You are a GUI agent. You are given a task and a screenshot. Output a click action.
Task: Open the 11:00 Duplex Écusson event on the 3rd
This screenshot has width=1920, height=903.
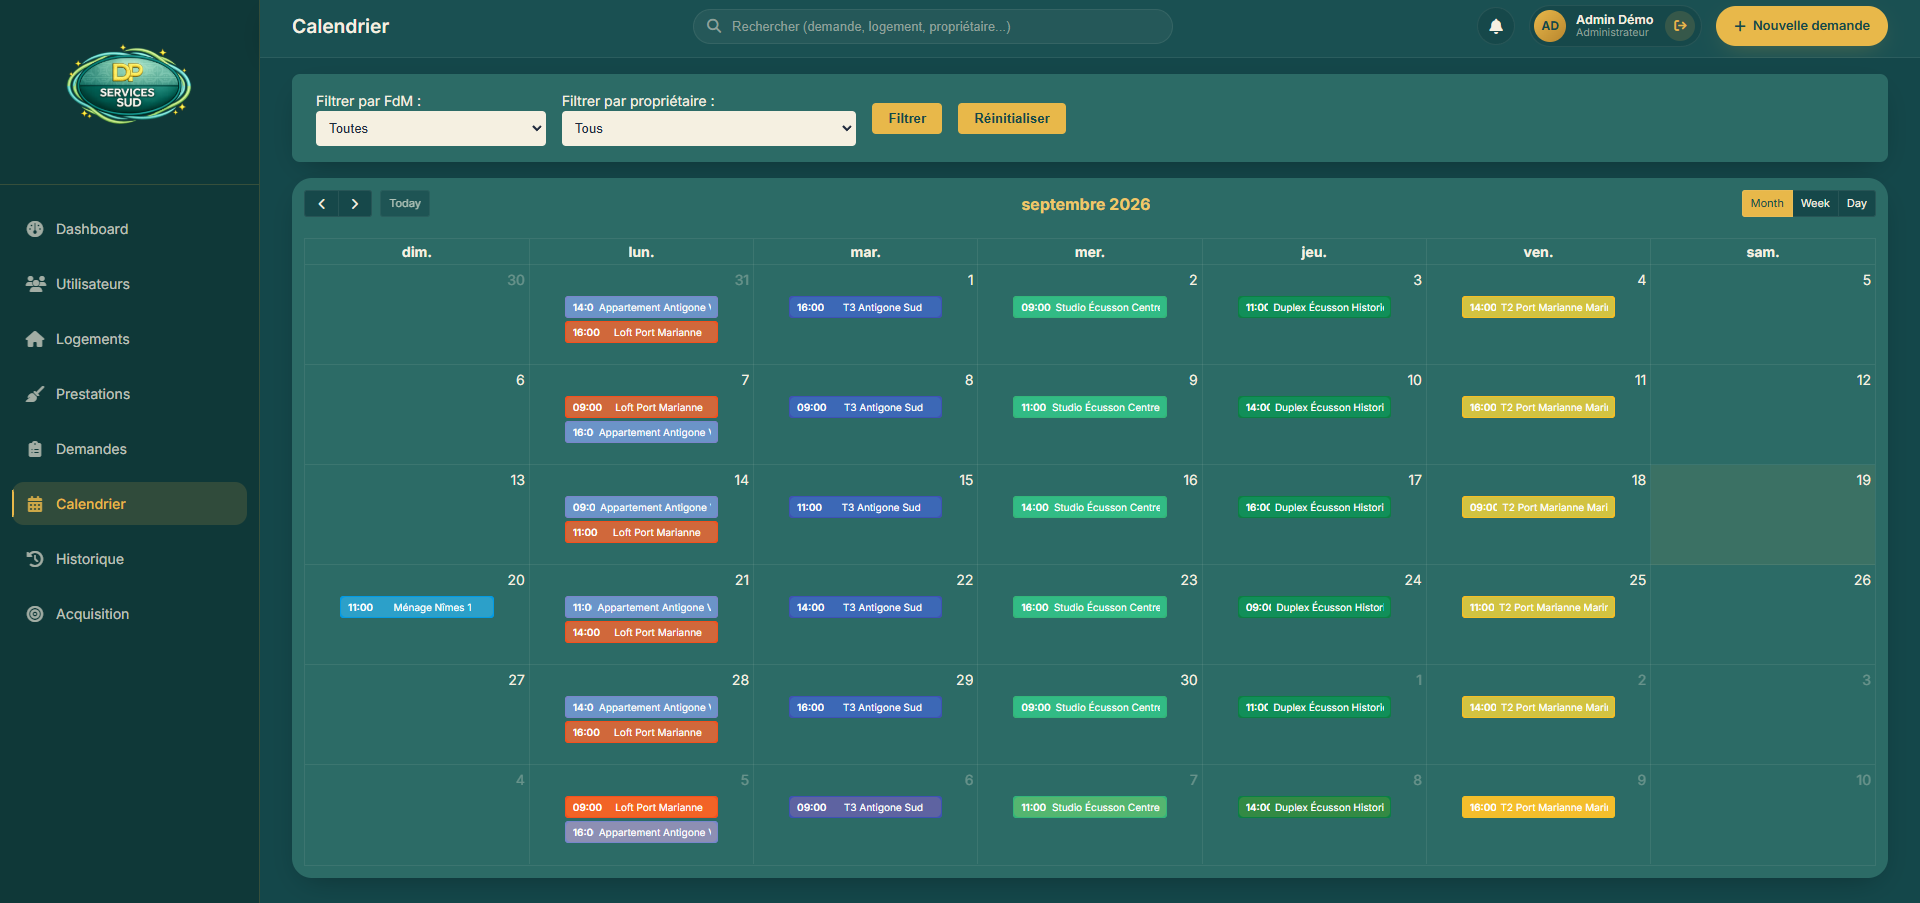tap(1314, 307)
